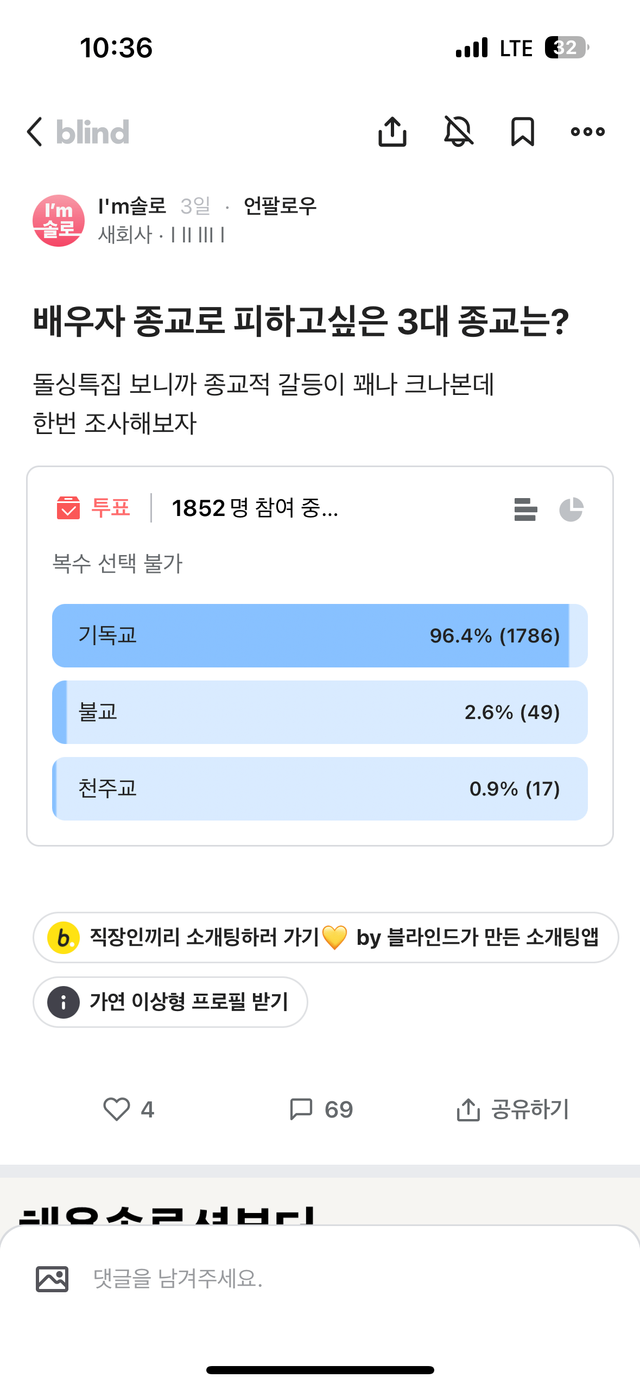Image resolution: width=640 pixels, height=1387 pixels.
Task: Tap 공유하기 share button
Action: point(512,1109)
